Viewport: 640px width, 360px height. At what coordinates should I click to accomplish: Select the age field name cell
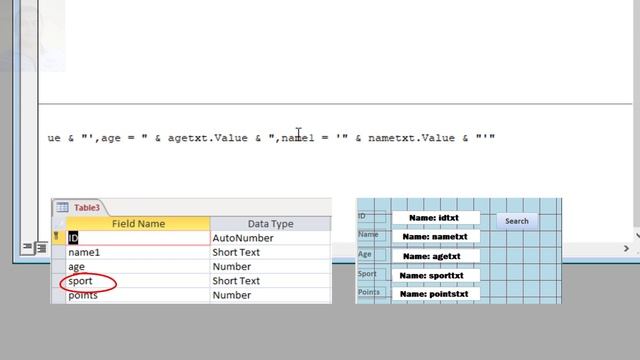[x=138, y=267]
